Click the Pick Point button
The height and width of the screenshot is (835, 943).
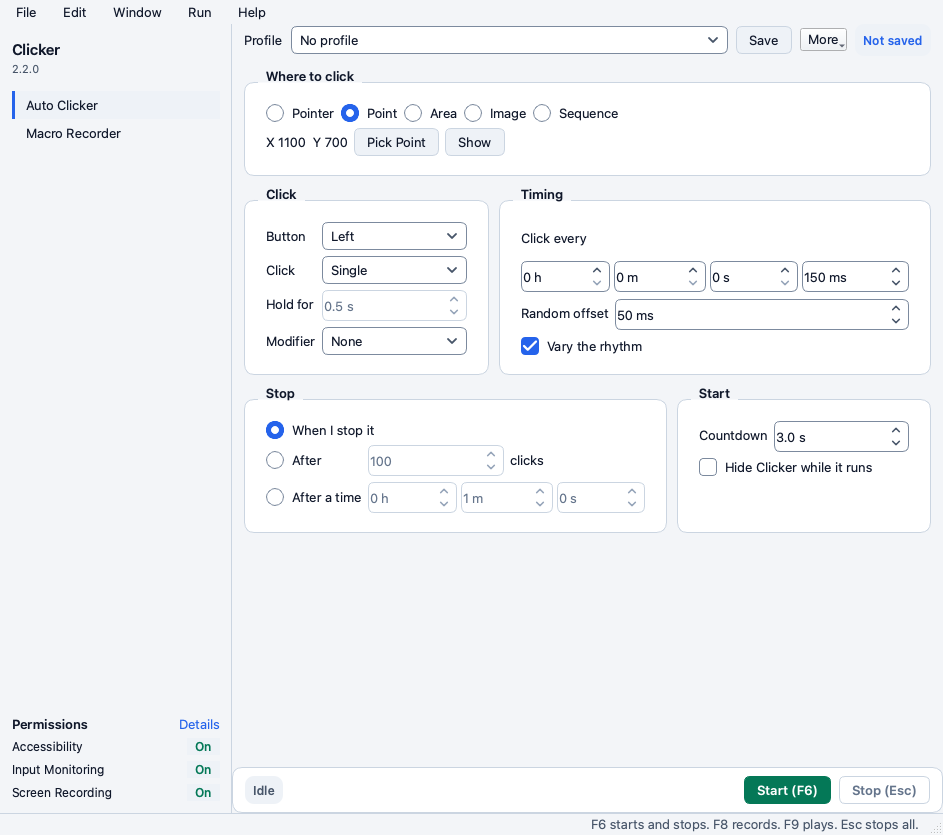pos(396,143)
